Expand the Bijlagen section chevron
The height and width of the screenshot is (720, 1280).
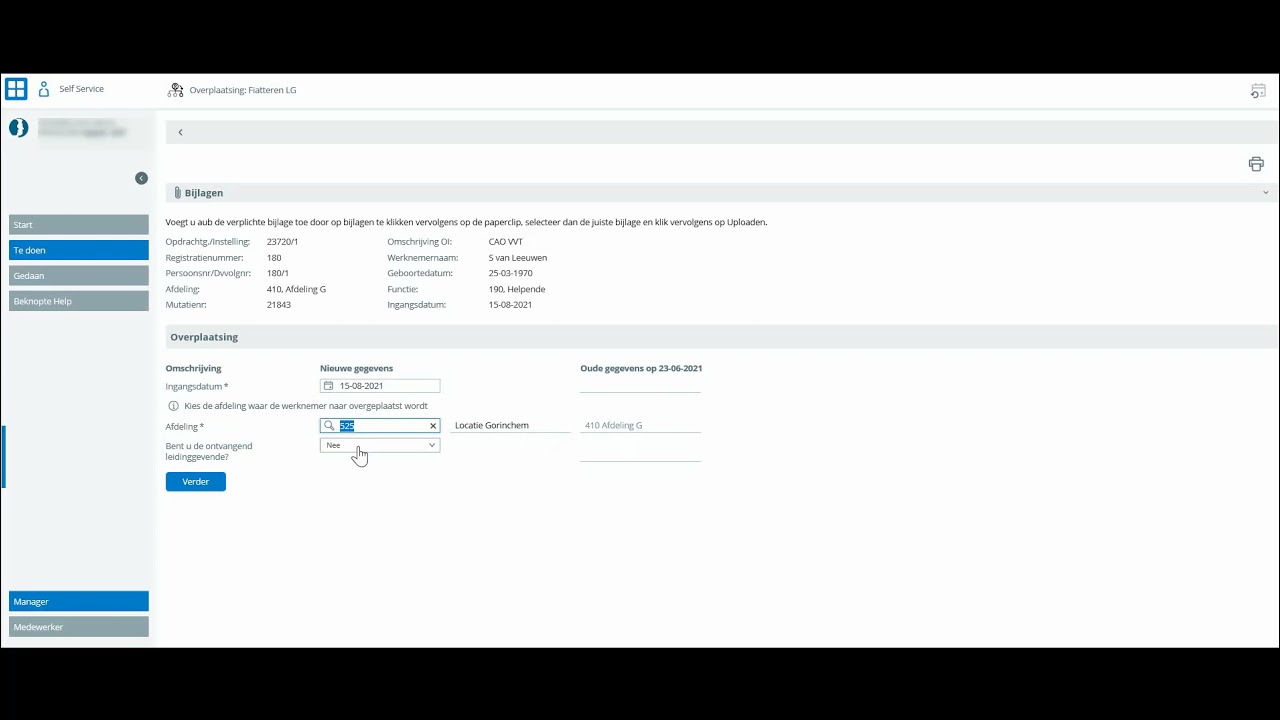point(1265,193)
